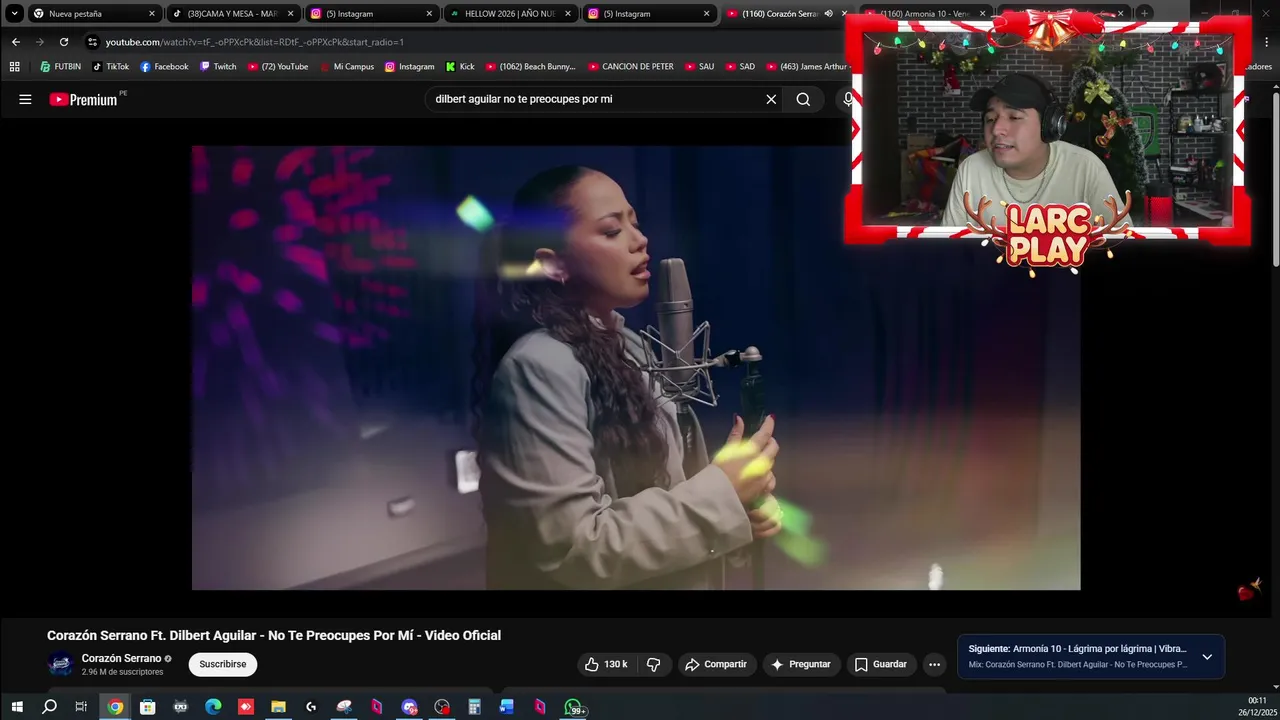Close the Nueva pestaña tab
Viewport: 1280px width, 720px height.
[x=152, y=14]
